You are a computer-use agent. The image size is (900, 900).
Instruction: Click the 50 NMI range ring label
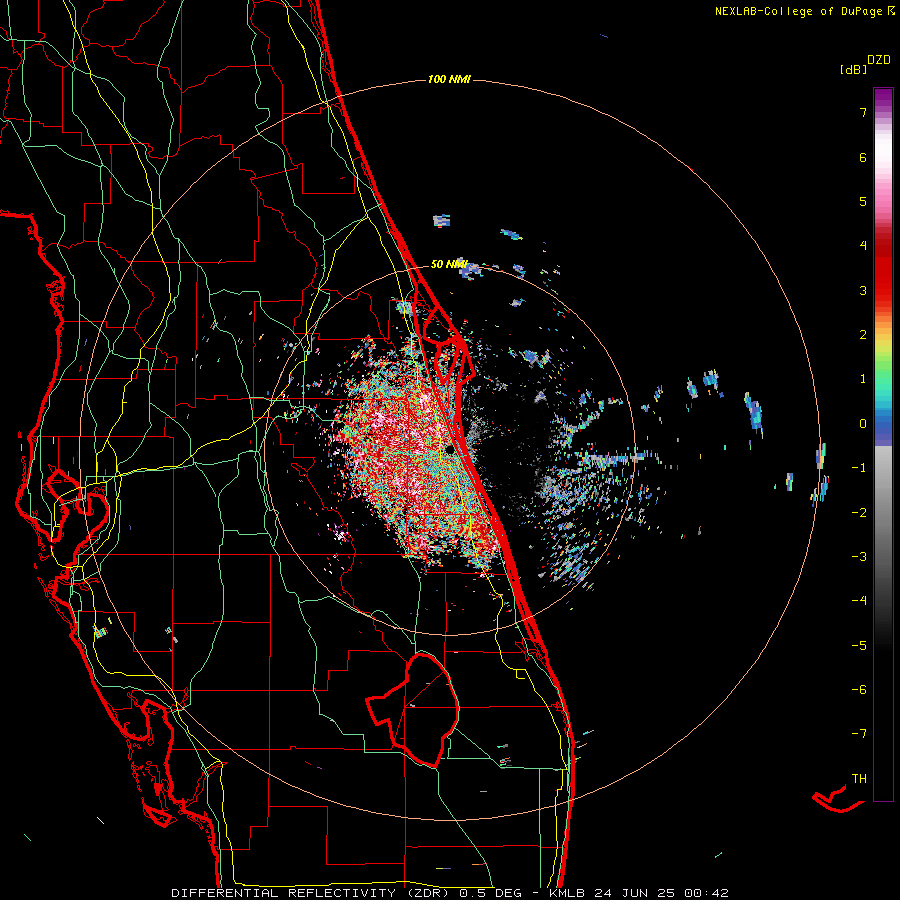[x=449, y=264]
